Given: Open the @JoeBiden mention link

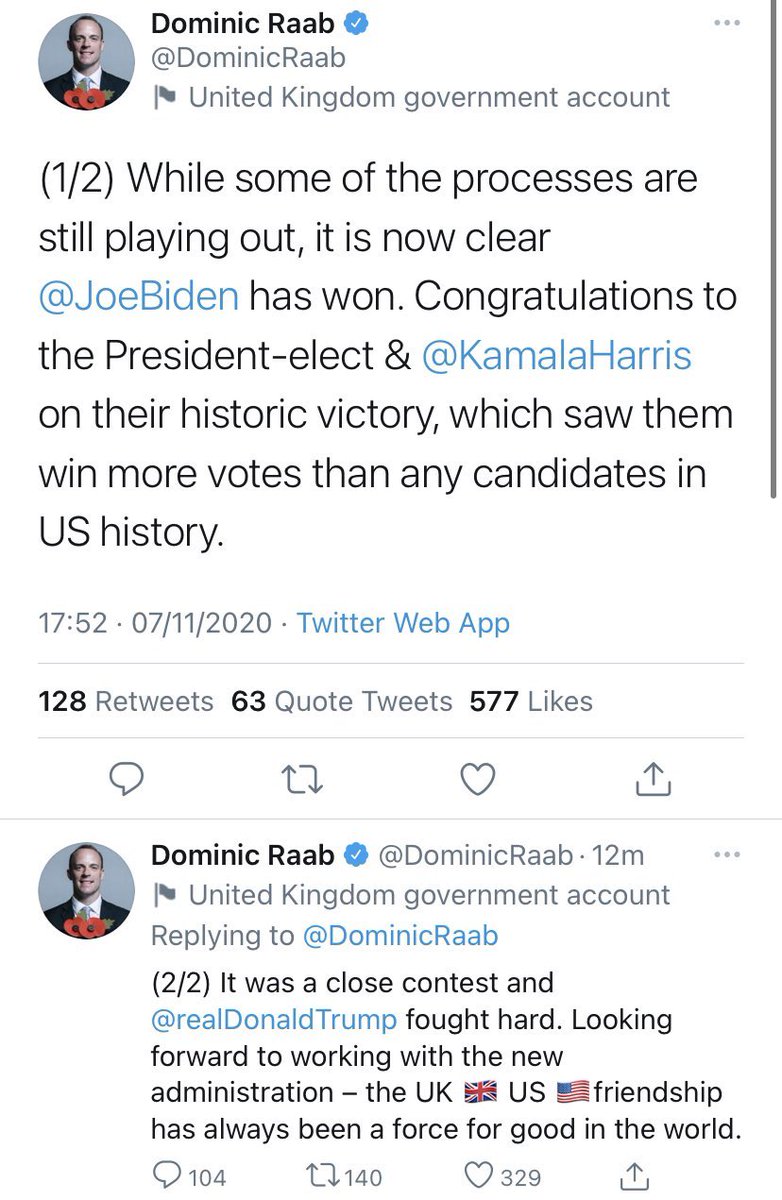Looking at the screenshot, I should pyautogui.click(x=138, y=296).
